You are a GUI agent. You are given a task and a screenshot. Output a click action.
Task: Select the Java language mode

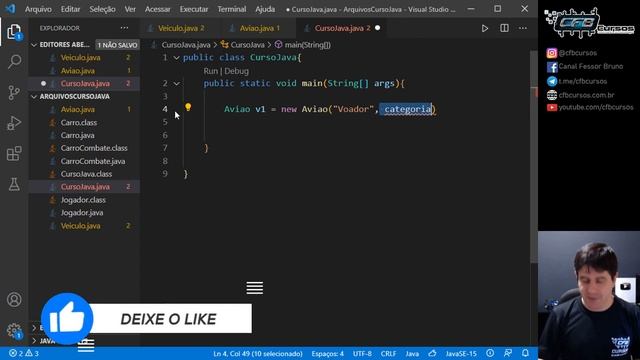tap(412, 353)
